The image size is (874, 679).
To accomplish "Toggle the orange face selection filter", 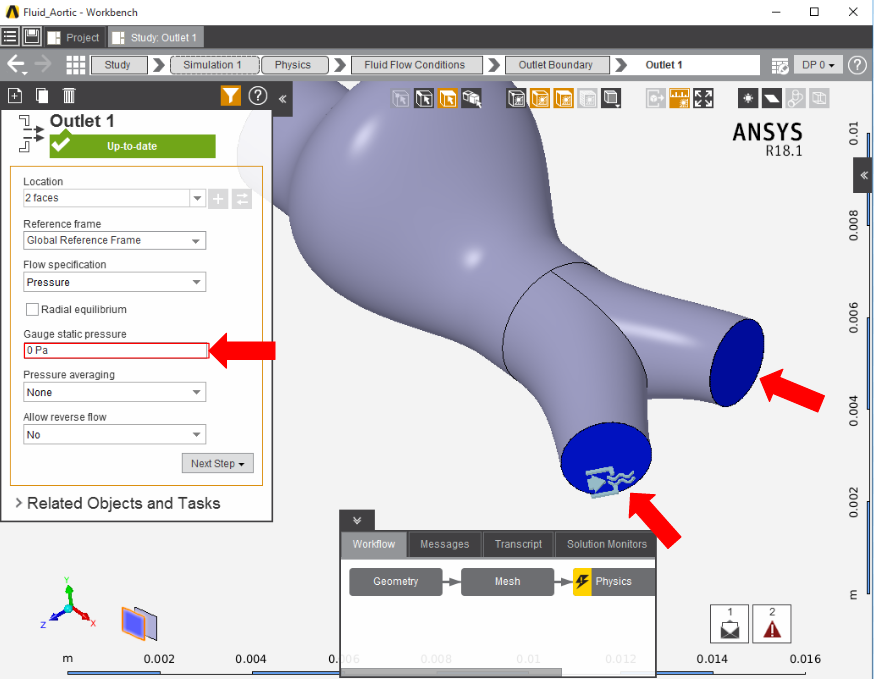I will coord(447,99).
